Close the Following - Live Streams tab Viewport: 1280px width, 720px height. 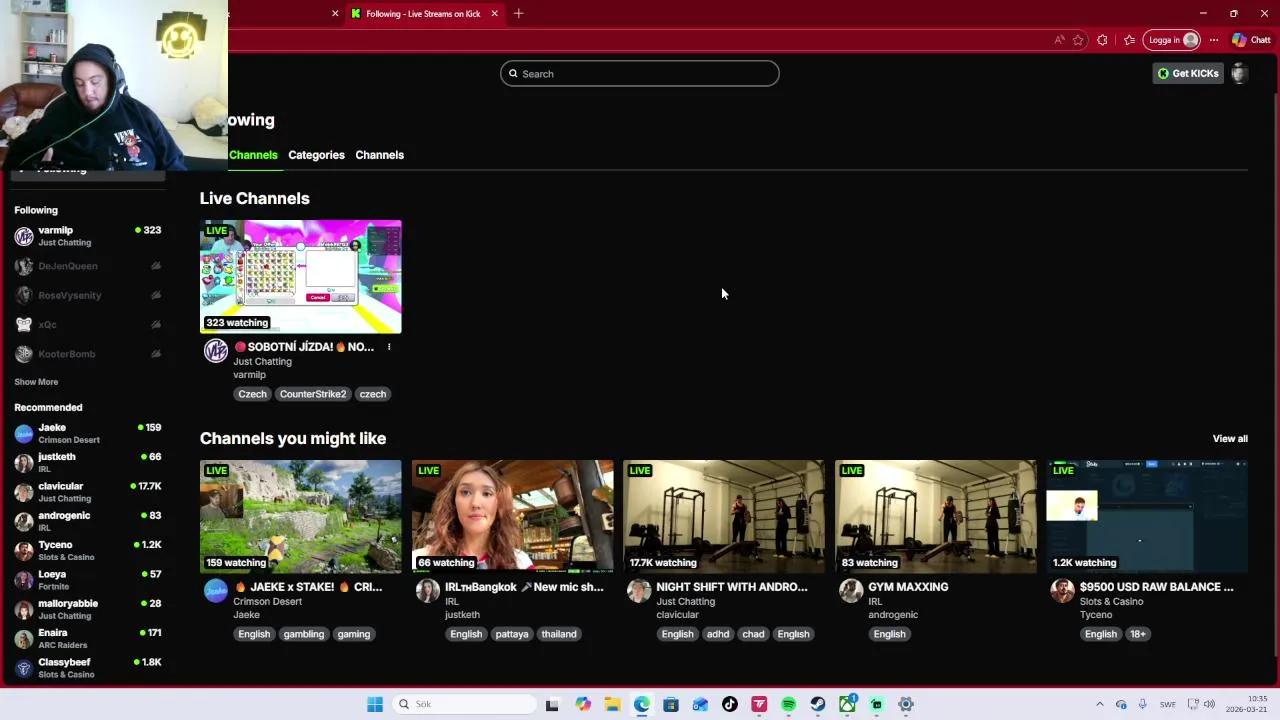494,13
